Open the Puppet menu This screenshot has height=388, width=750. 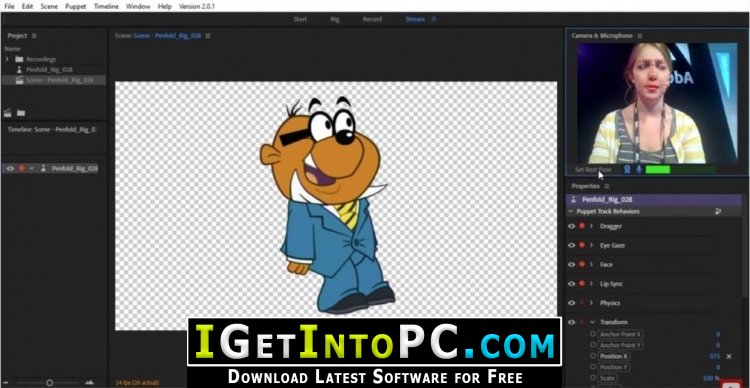click(76, 7)
